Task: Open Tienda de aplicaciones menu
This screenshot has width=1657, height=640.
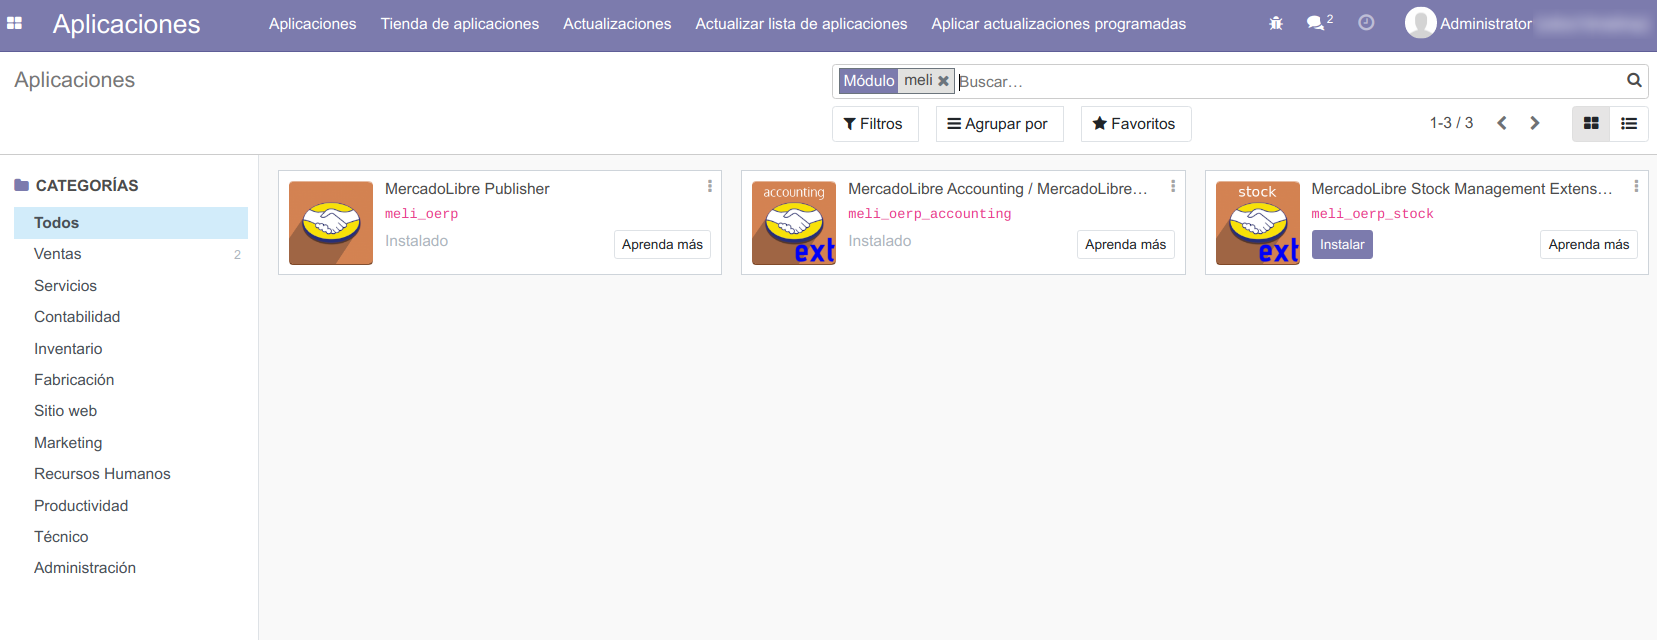Action: tap(460, 23)
